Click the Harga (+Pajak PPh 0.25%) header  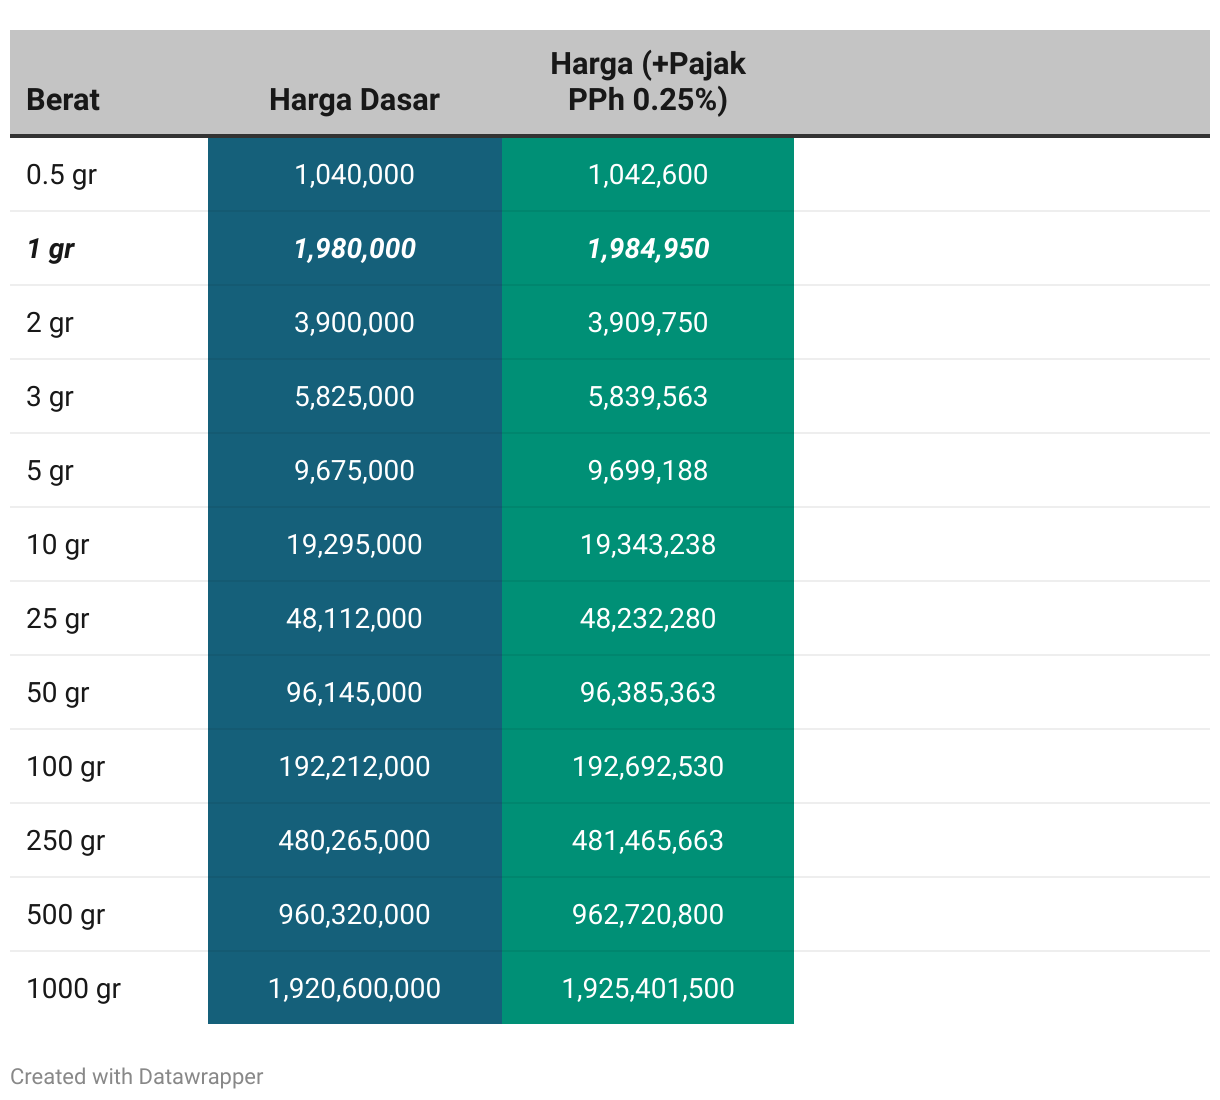[647, 82]
